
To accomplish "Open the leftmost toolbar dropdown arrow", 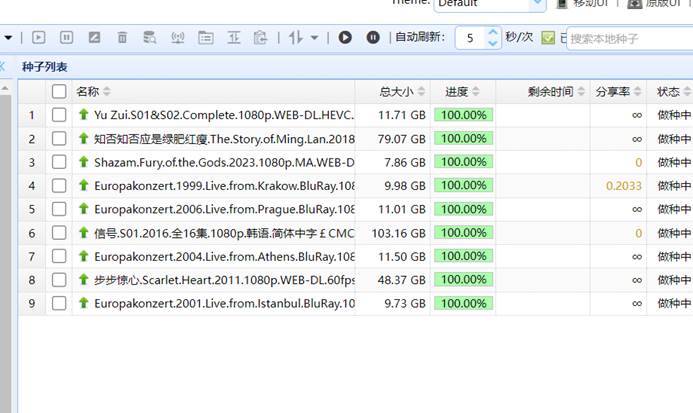I will point(8,38).
